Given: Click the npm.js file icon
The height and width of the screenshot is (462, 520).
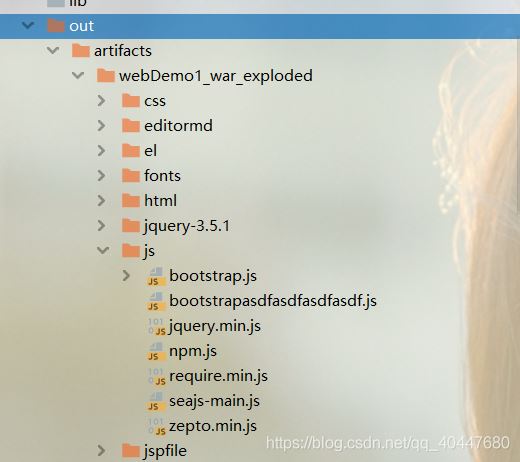Looking at the screenshot, I should tap(156, 351).
